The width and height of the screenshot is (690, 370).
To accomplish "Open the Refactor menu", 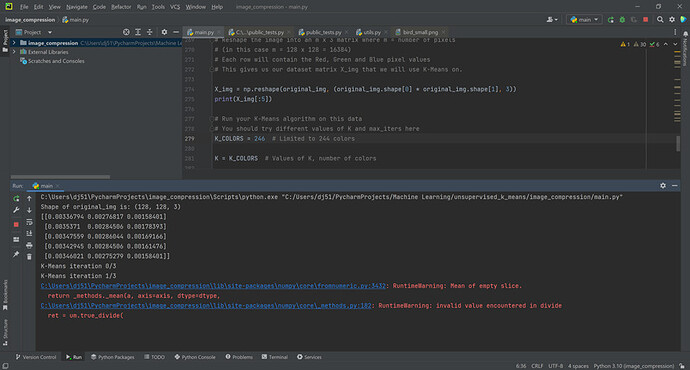I will tap(121, 7).
